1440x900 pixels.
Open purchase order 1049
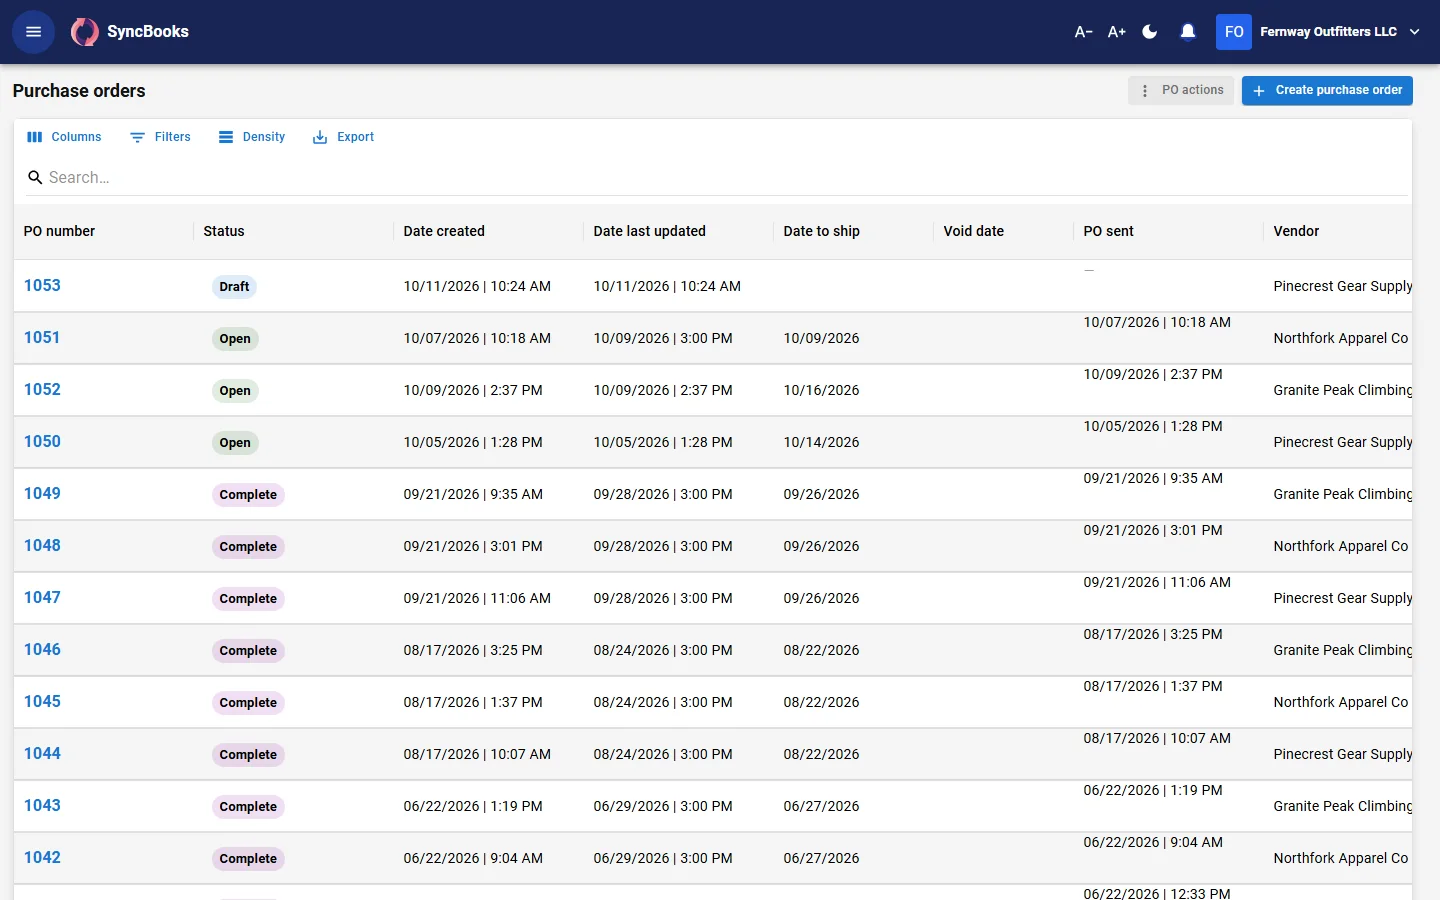[42, 494]
